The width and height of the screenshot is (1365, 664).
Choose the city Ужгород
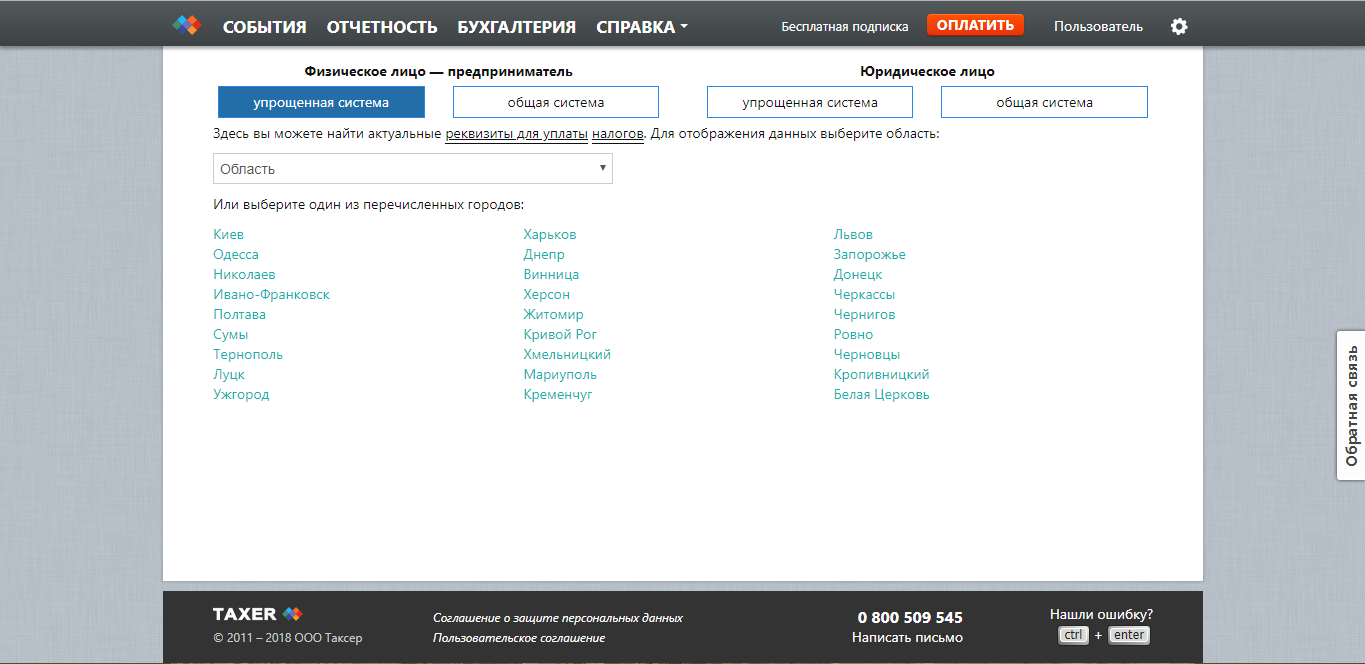241,394
